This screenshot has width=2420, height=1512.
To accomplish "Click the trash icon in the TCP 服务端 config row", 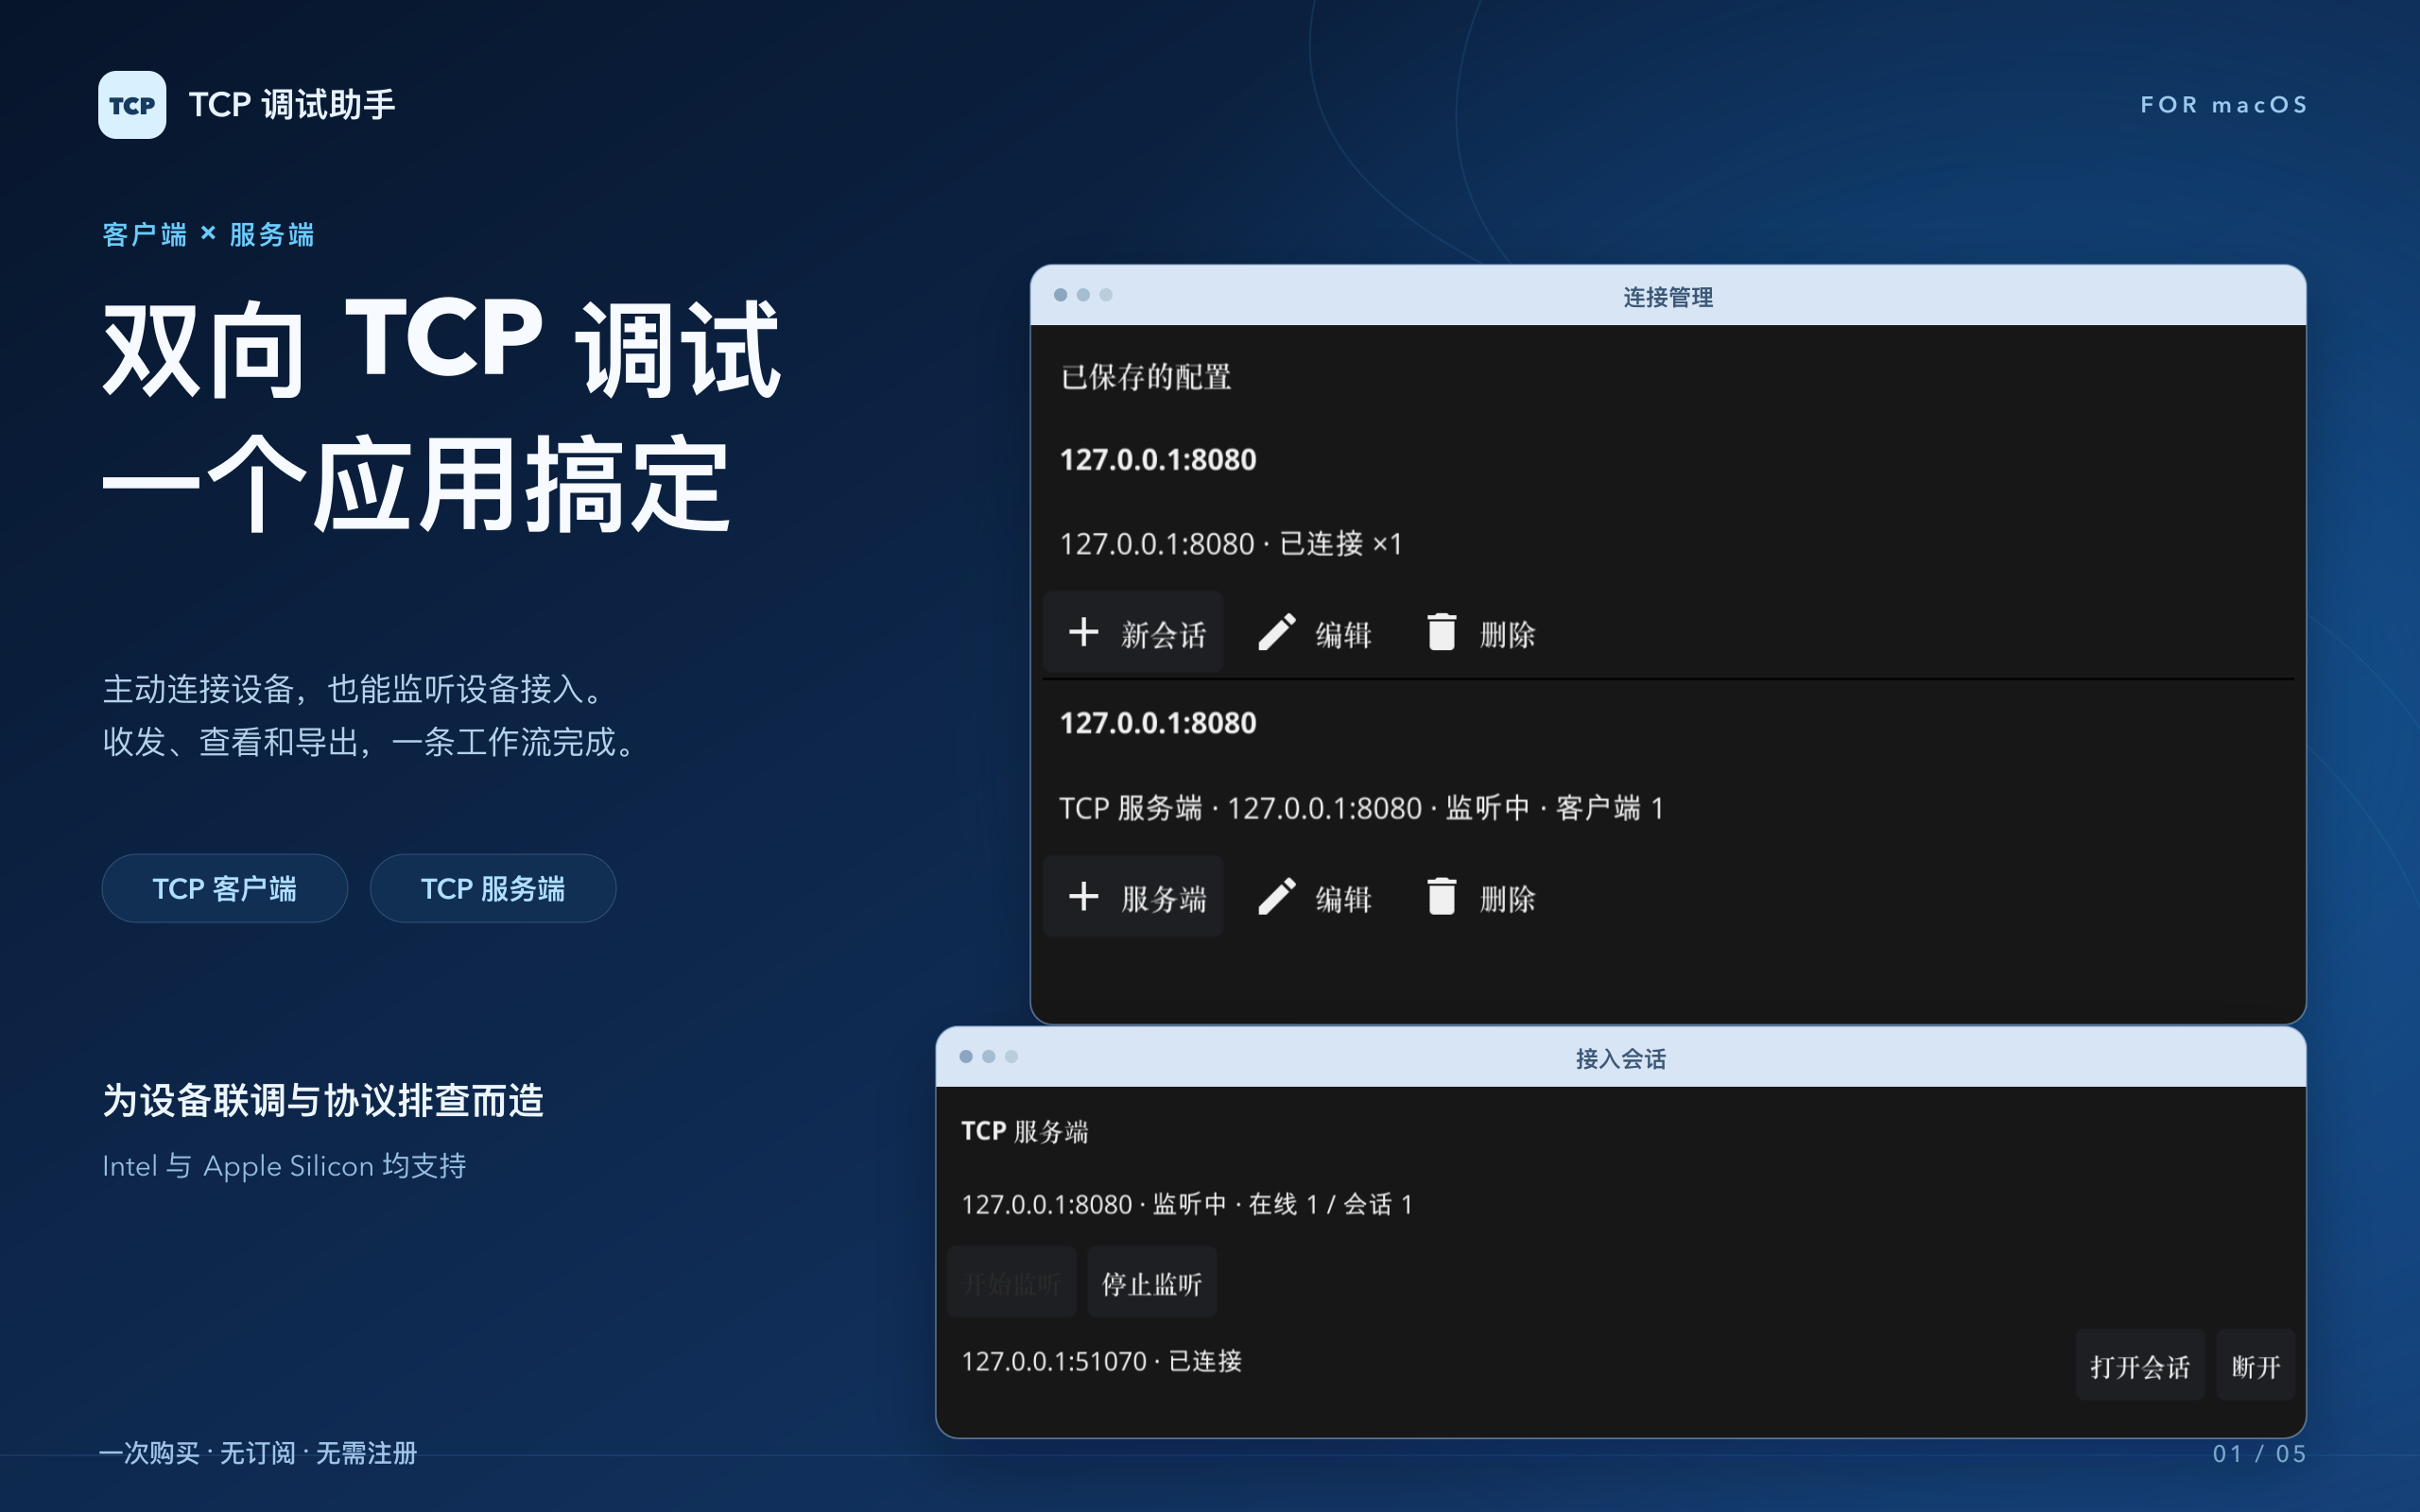I will 1441,896.
